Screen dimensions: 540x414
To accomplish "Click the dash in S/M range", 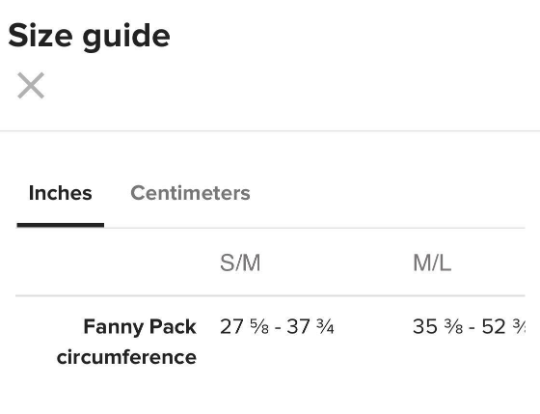I will point(278,328).
